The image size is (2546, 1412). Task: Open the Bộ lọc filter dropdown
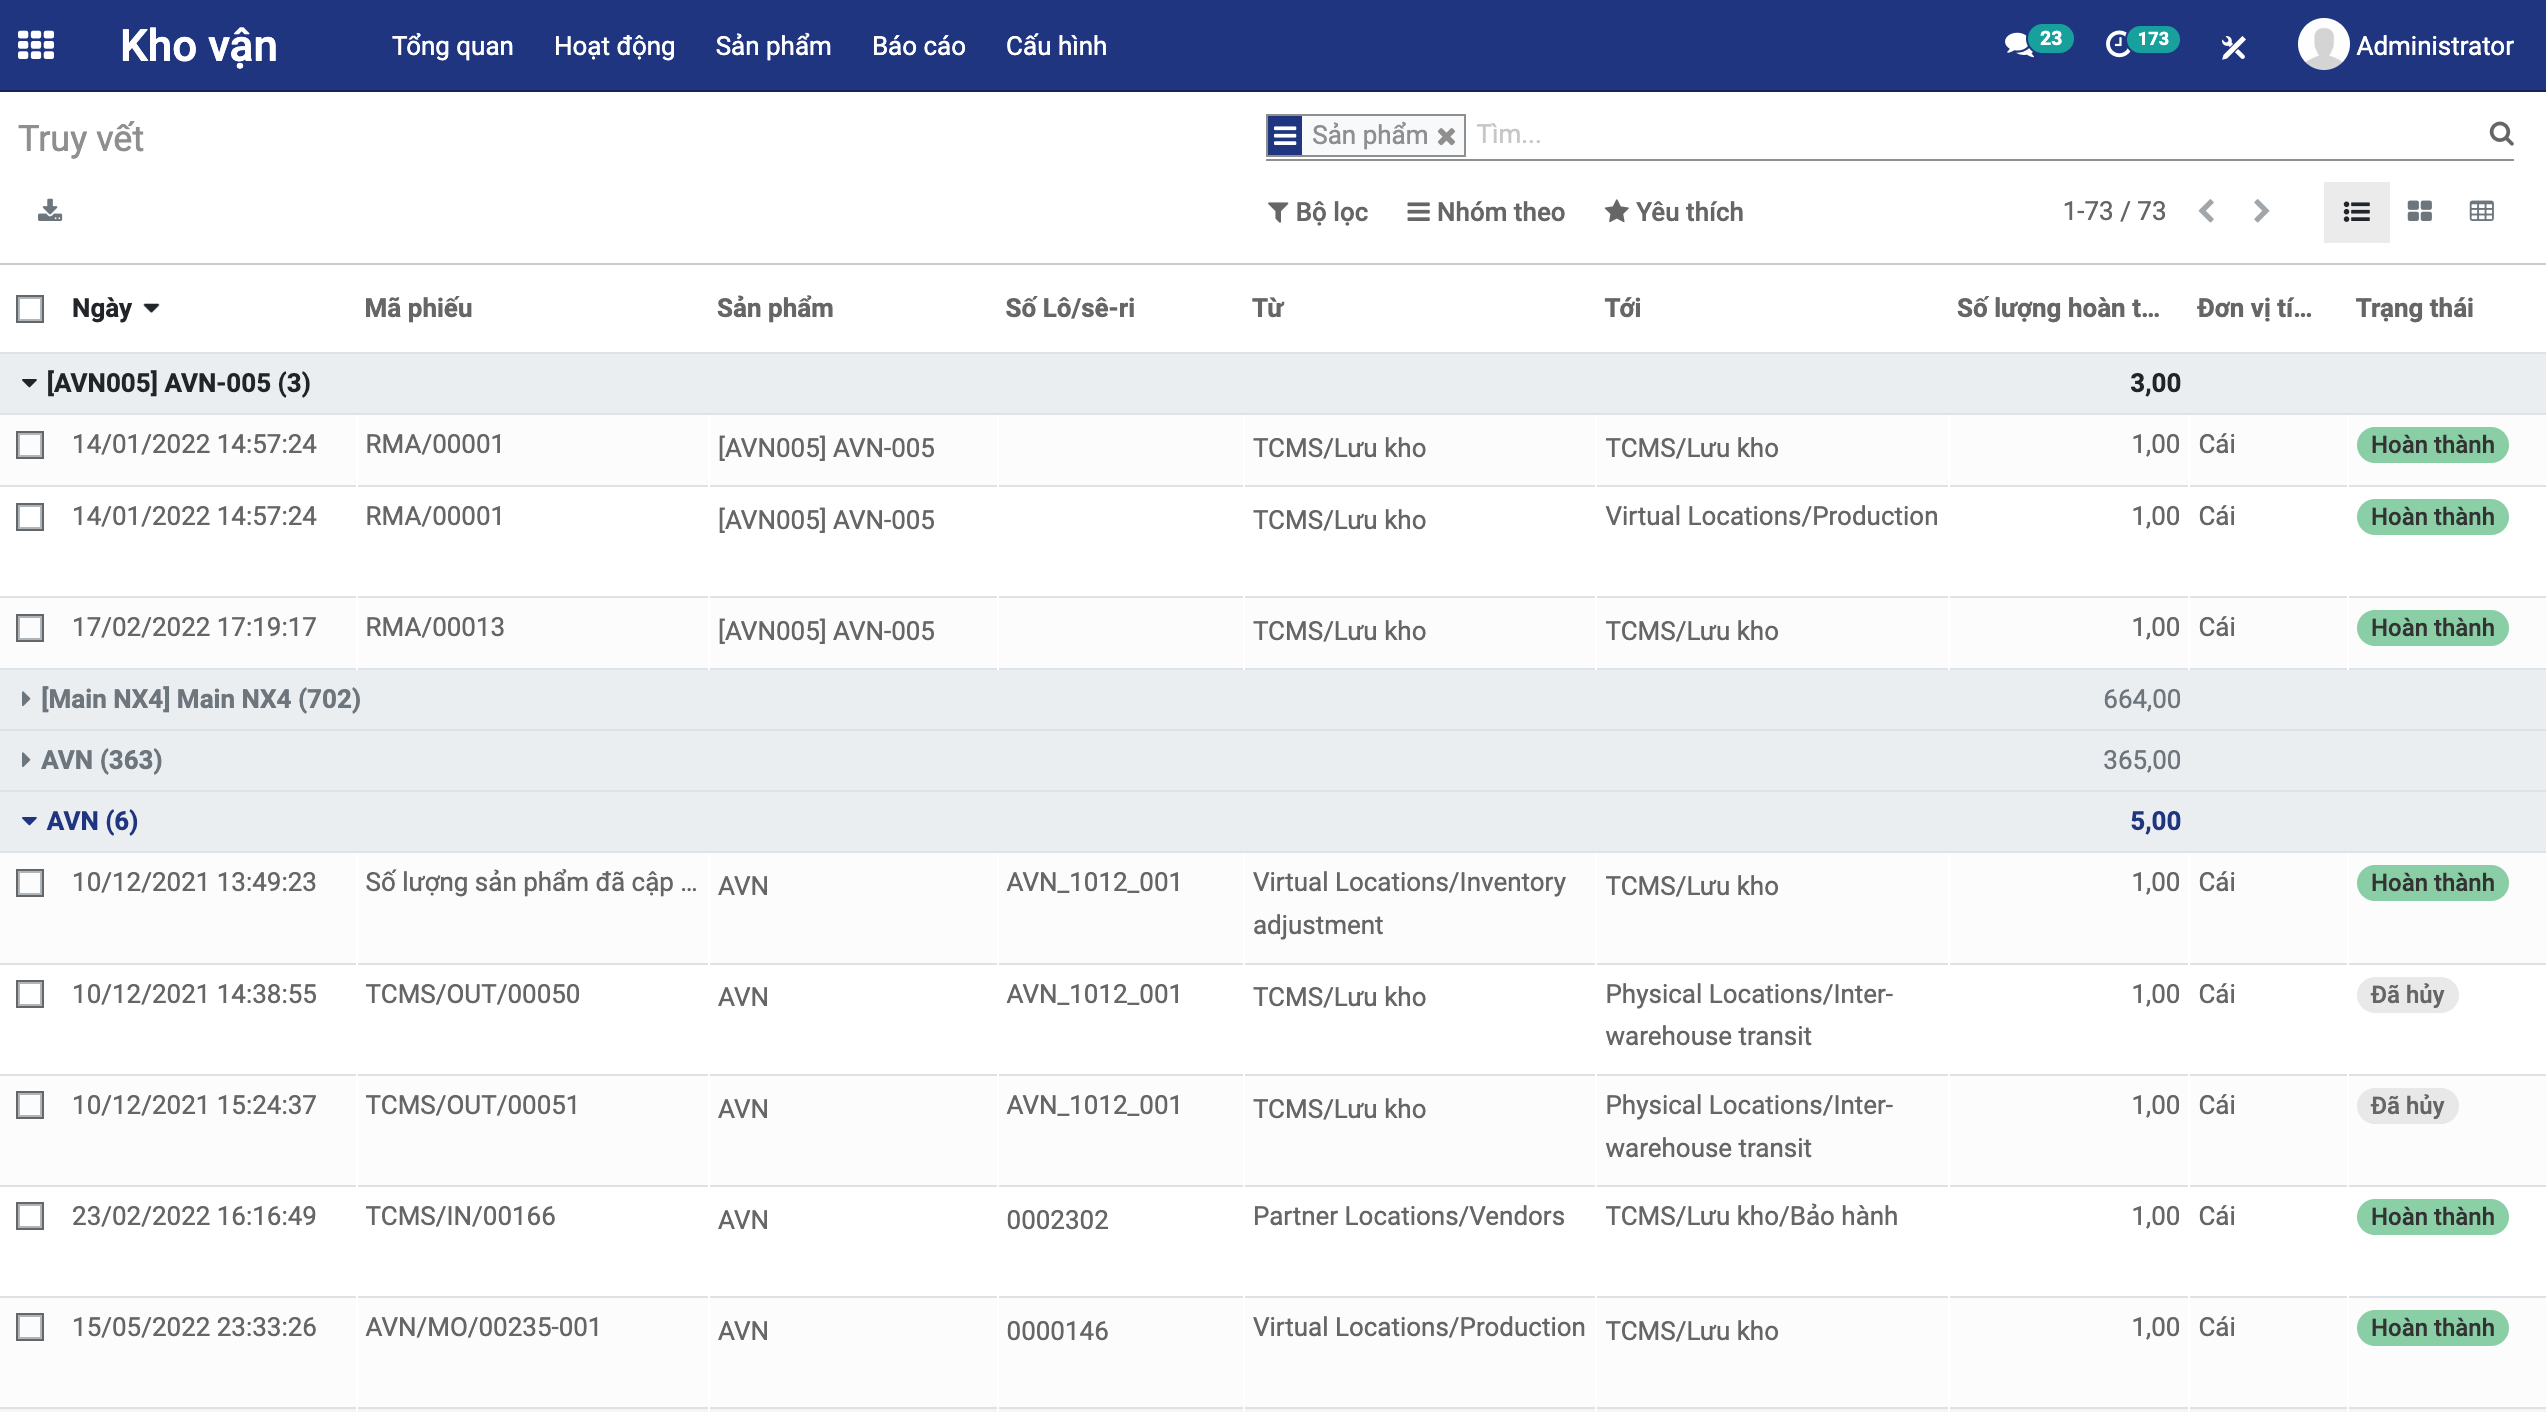click(x=1318, y=212)
